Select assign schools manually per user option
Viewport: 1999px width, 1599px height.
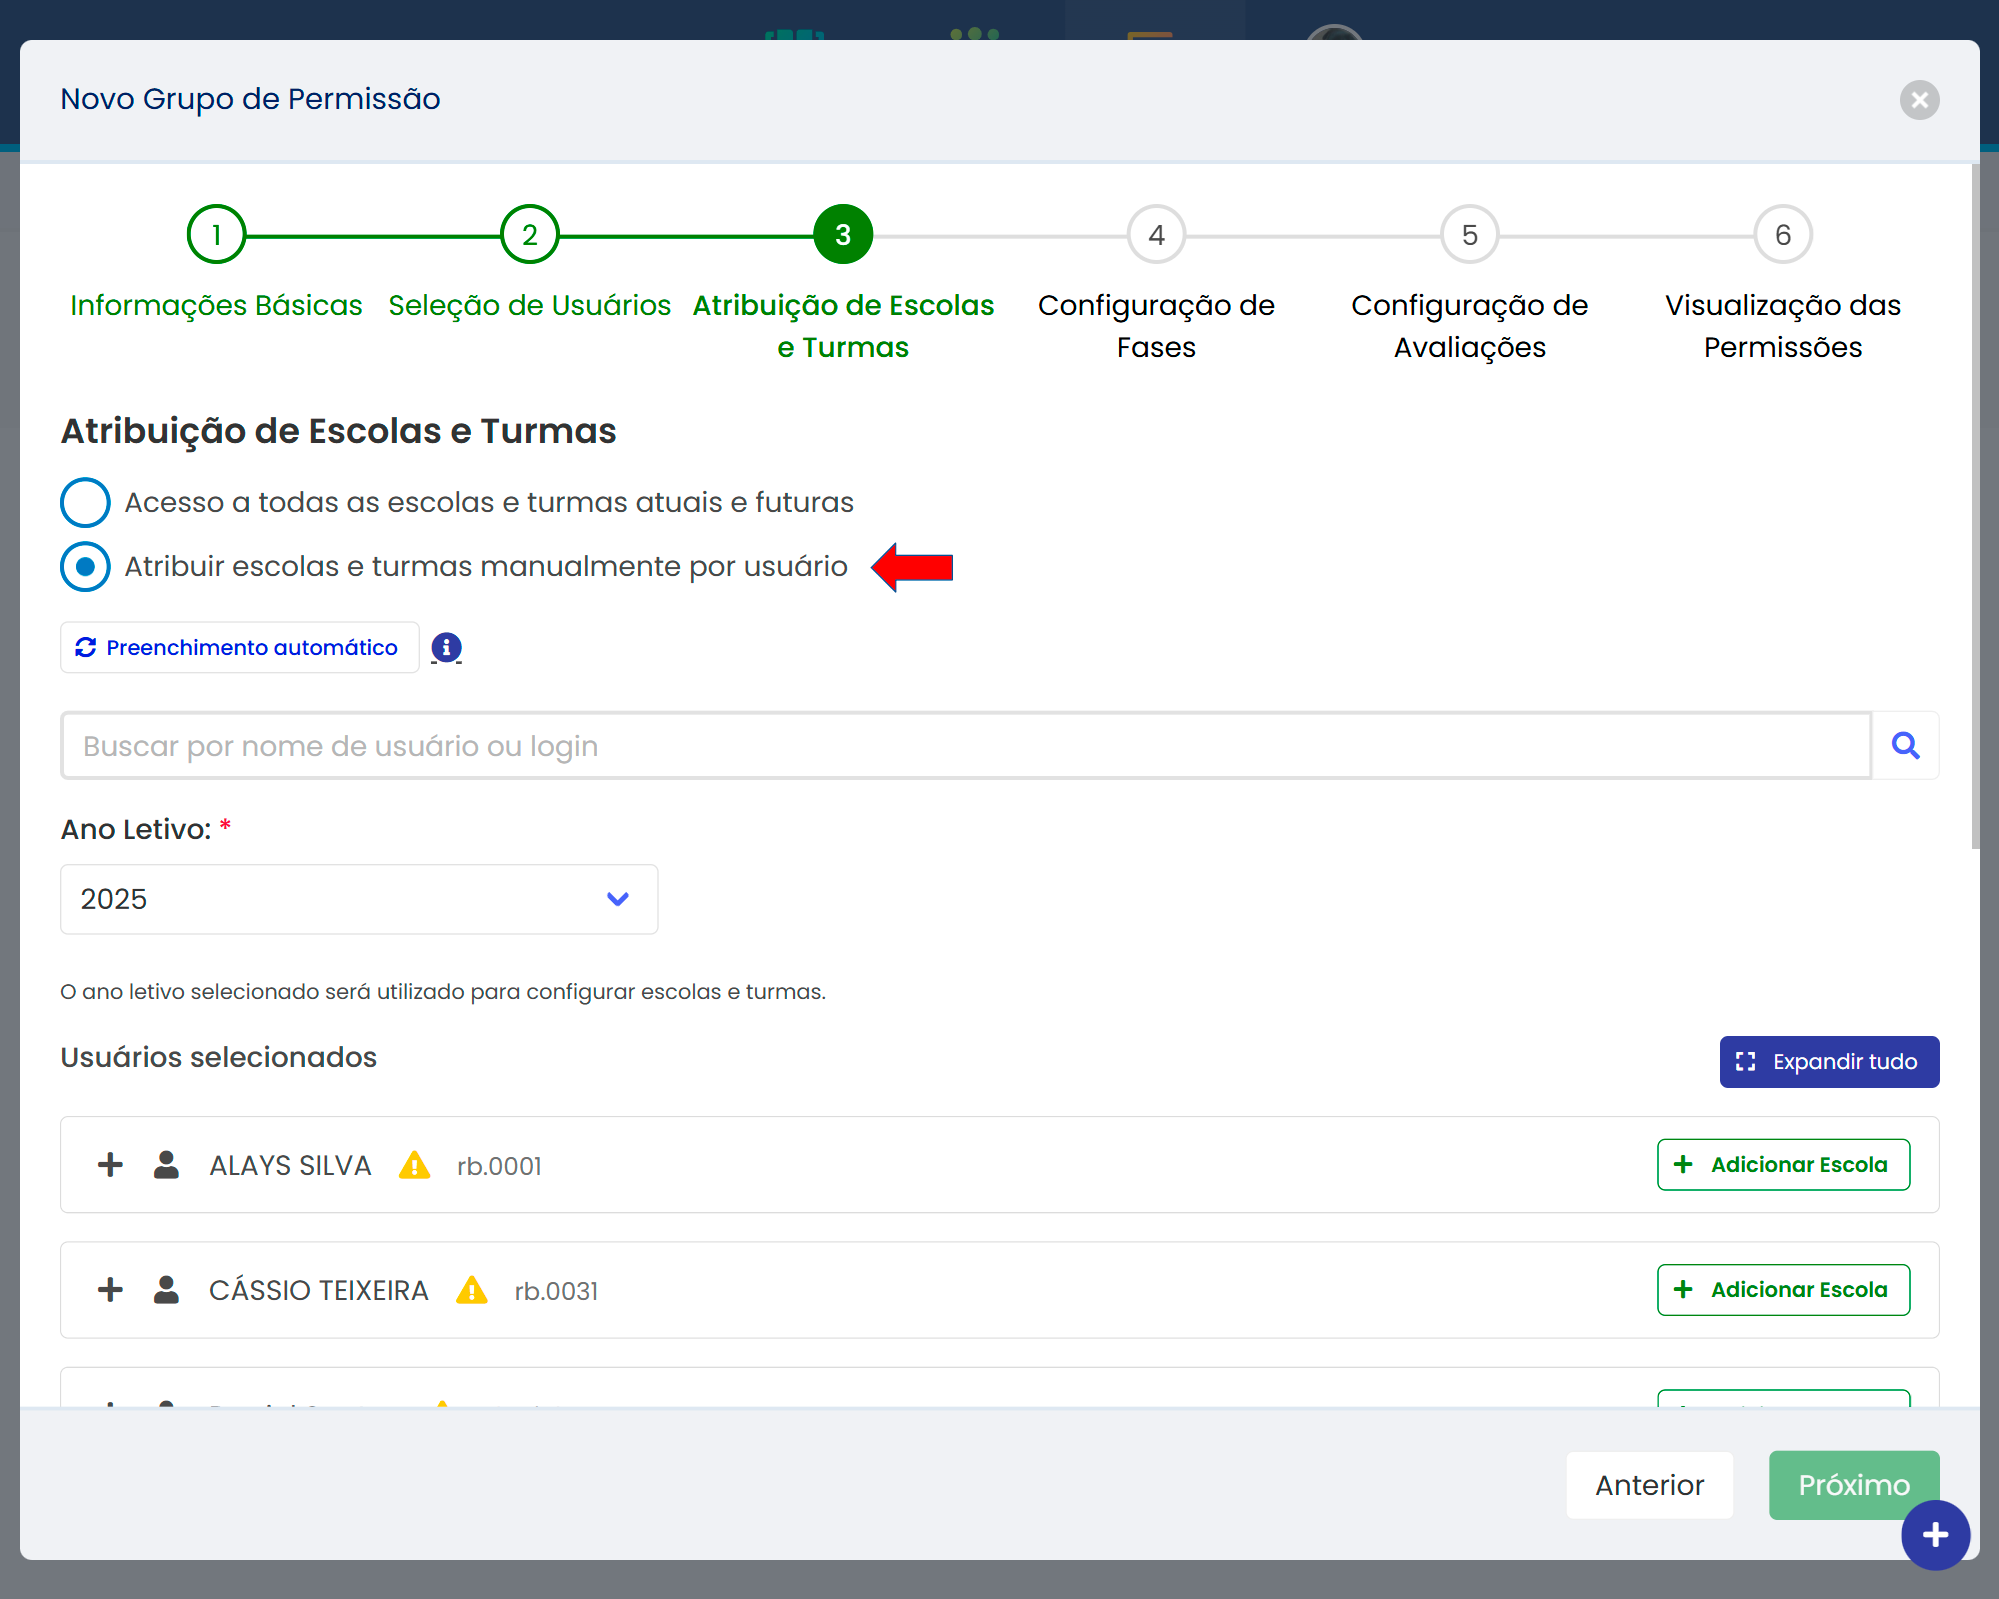point(86,566)
